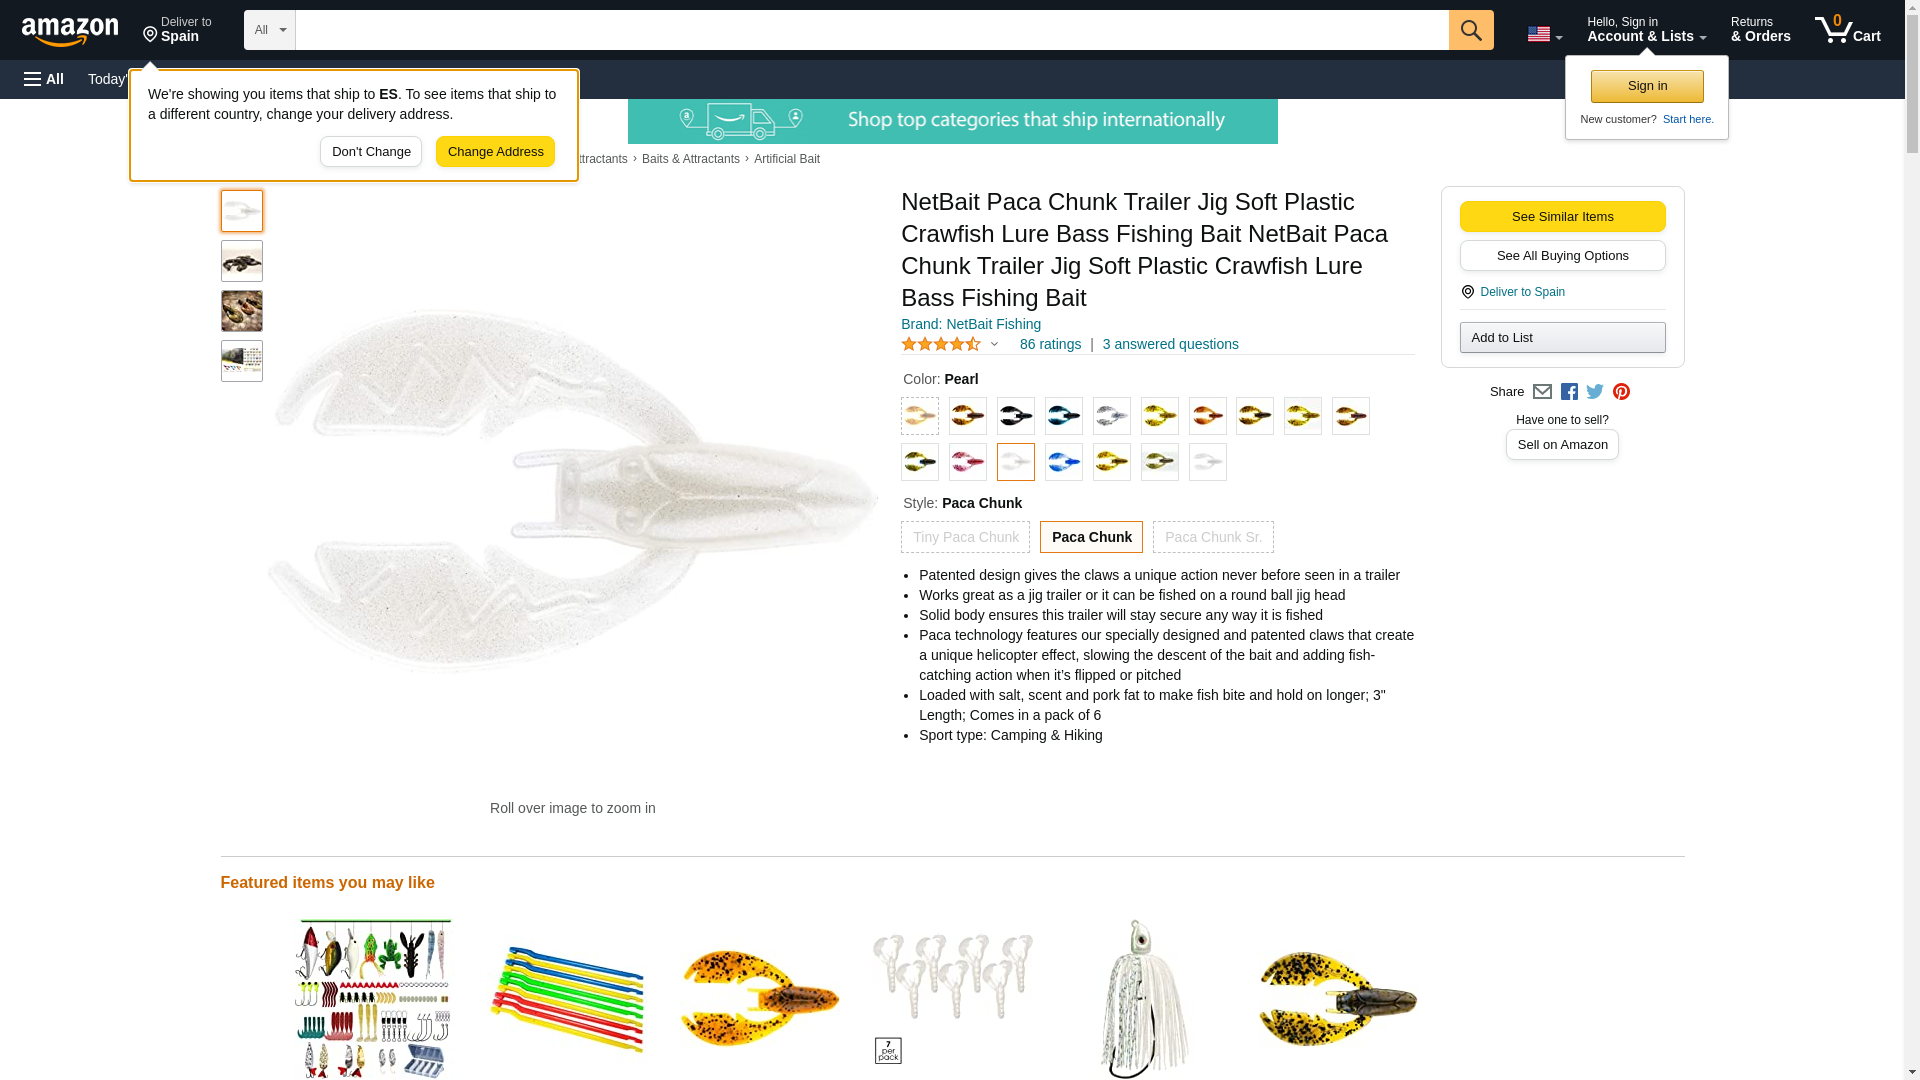
Task: Open Returns & Orders
Action: 1760,30
